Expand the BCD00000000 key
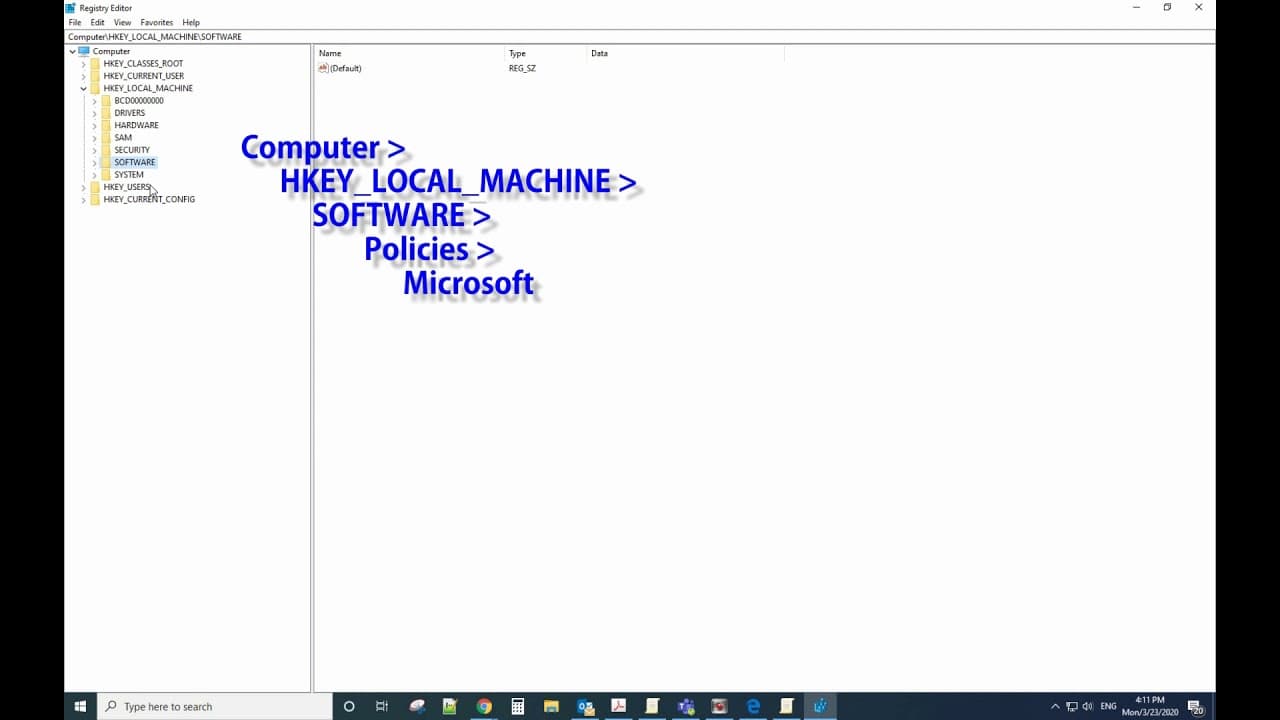 tap(94, 101)
